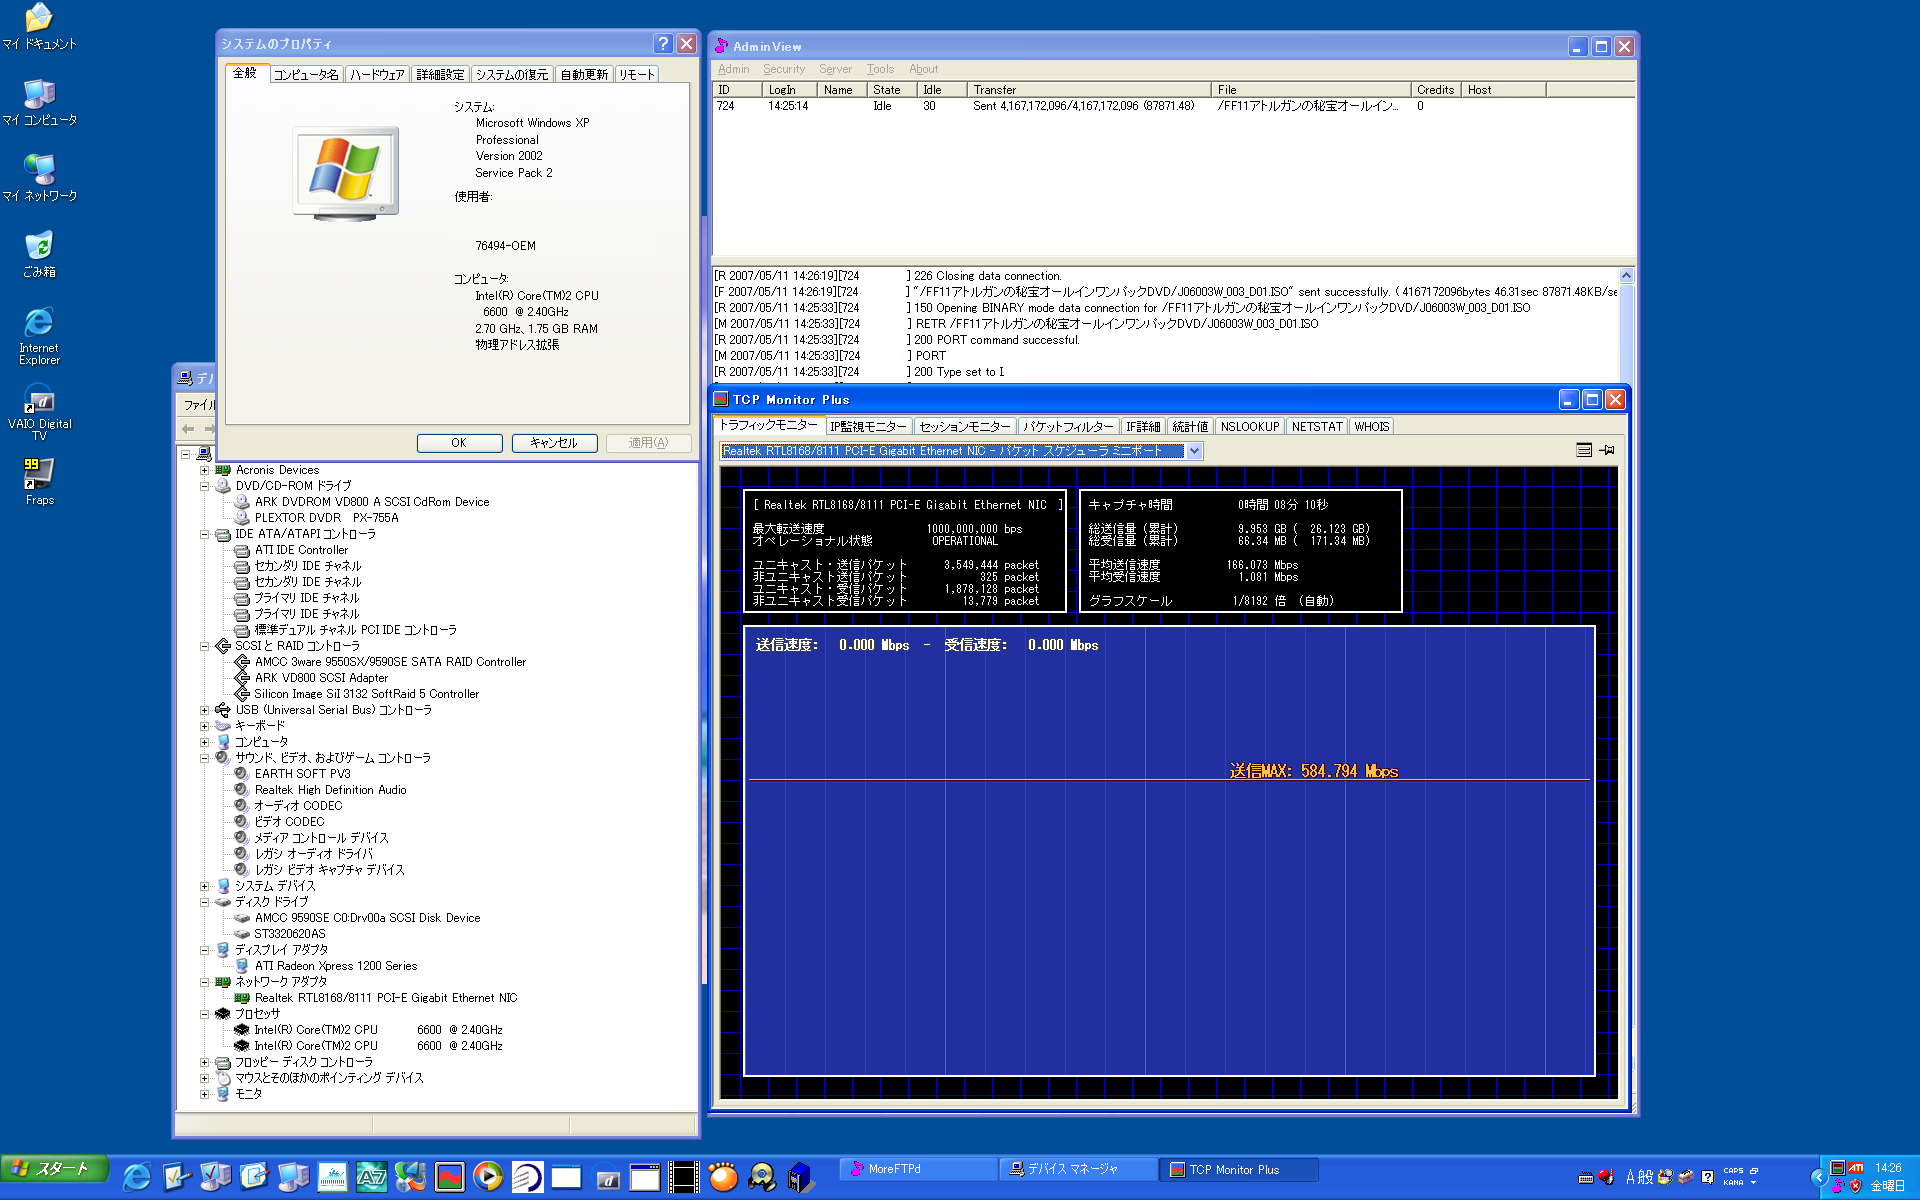Open the Security menu in AdminView
The width and height of the screenshot is (1920, 1200).
tap(783, 69)
